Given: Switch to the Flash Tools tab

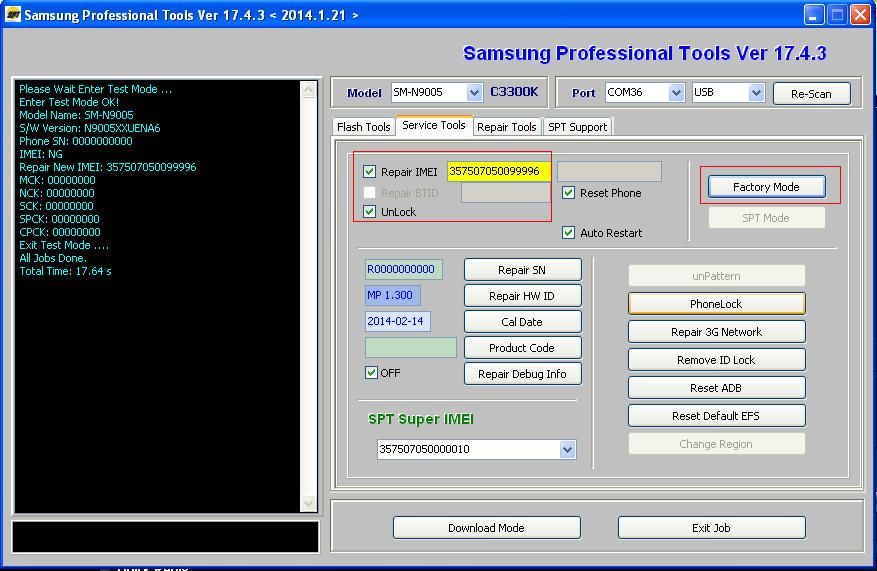Looking at the screenshot, I should [x=364, y=127].
